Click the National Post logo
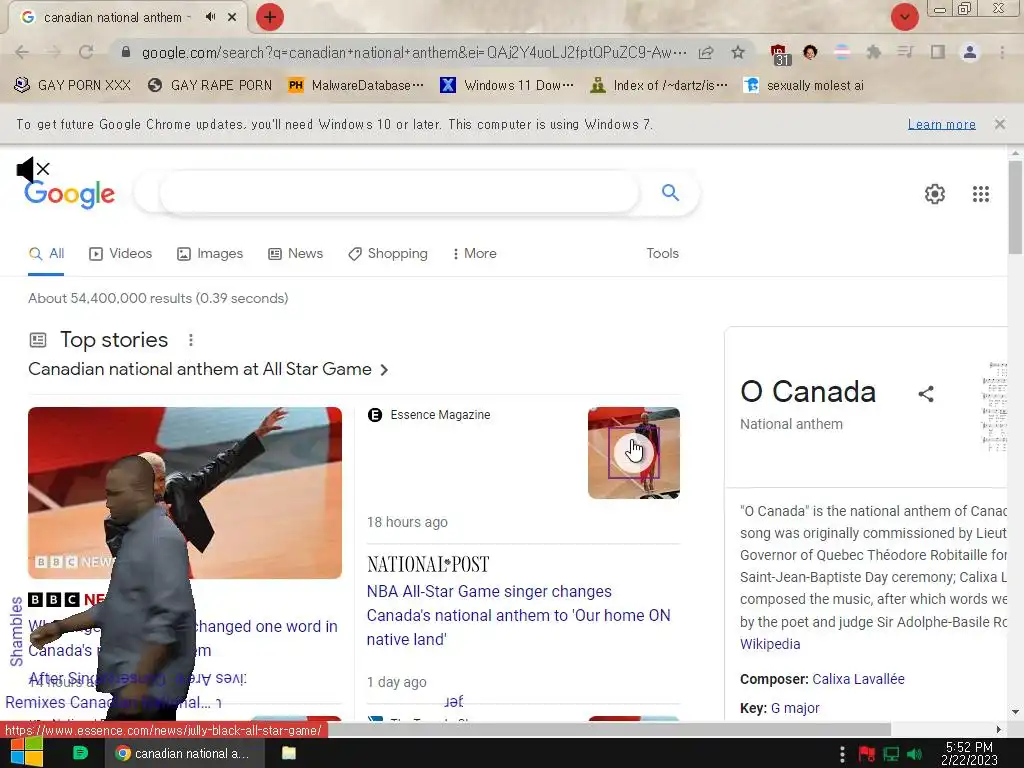The height and width of the screenshot is (768, 1024). click(x=428, y=564)
